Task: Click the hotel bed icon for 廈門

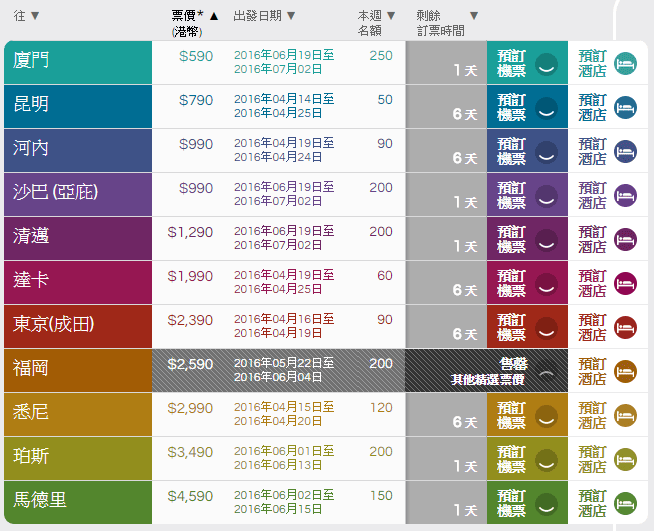Action: click(x=625, y=64)
